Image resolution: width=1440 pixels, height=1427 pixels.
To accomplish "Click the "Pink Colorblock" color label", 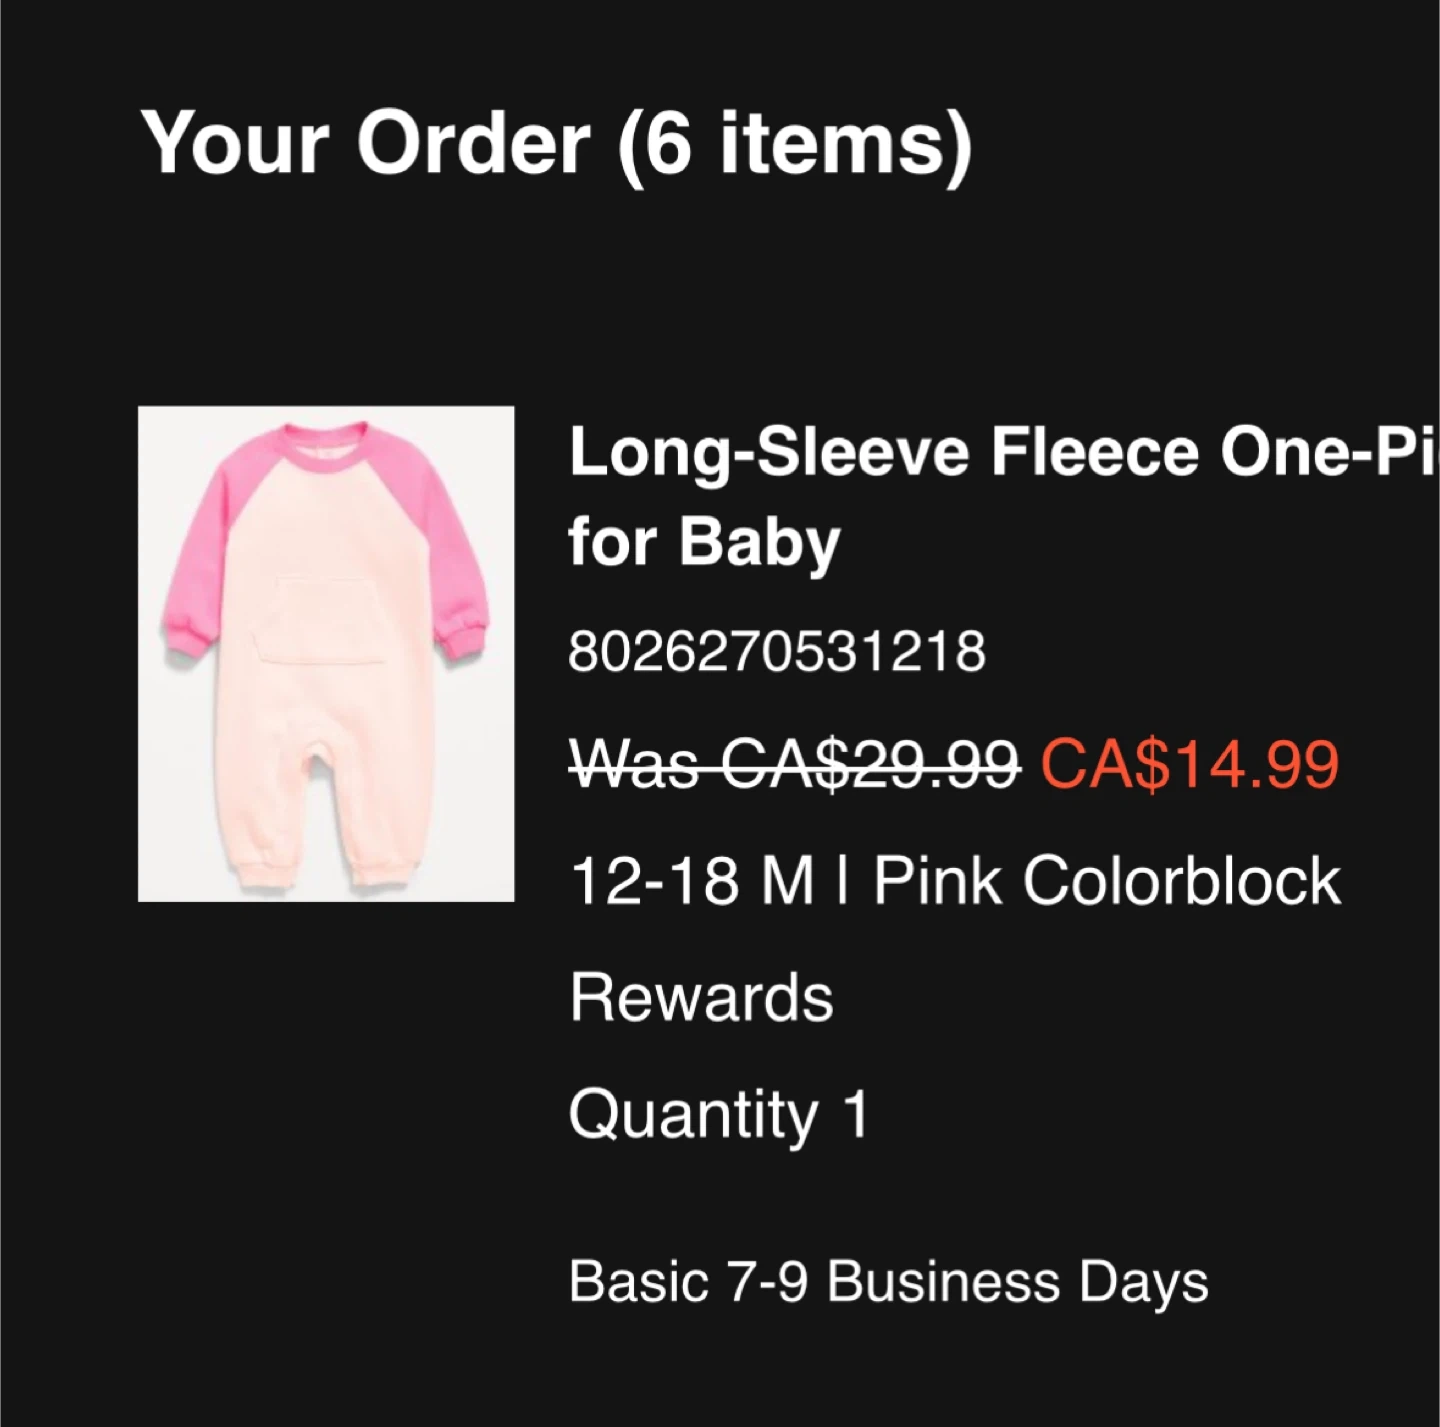I will 1107,881.
